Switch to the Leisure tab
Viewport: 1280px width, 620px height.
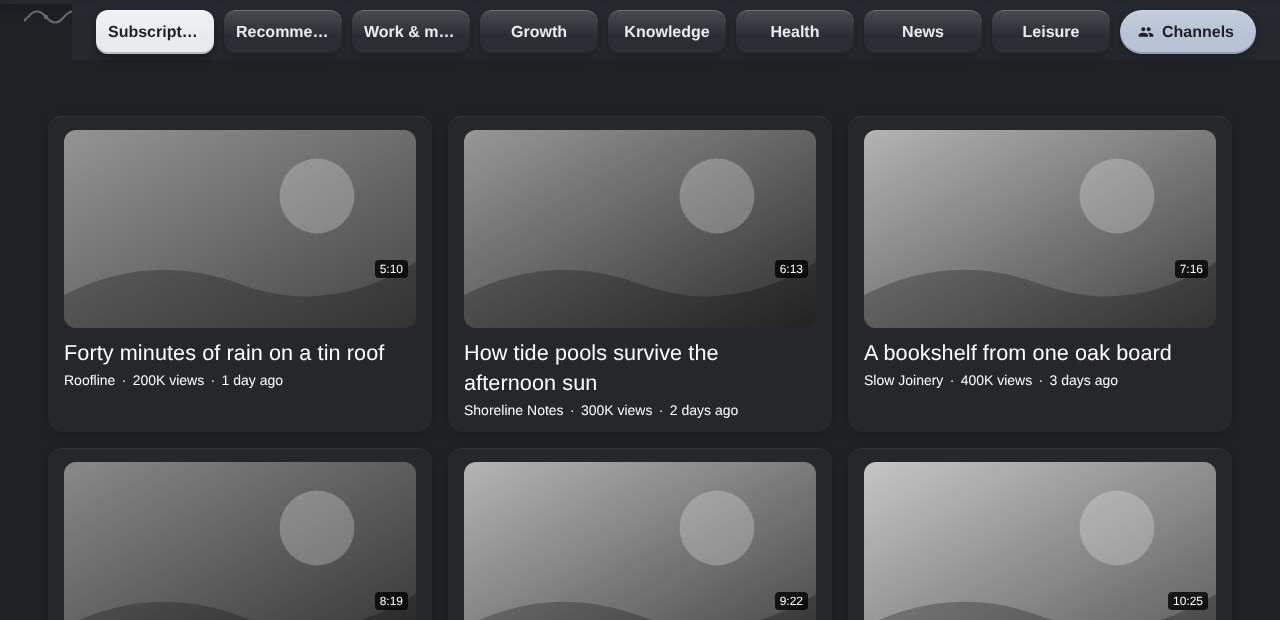point(1051,32)
